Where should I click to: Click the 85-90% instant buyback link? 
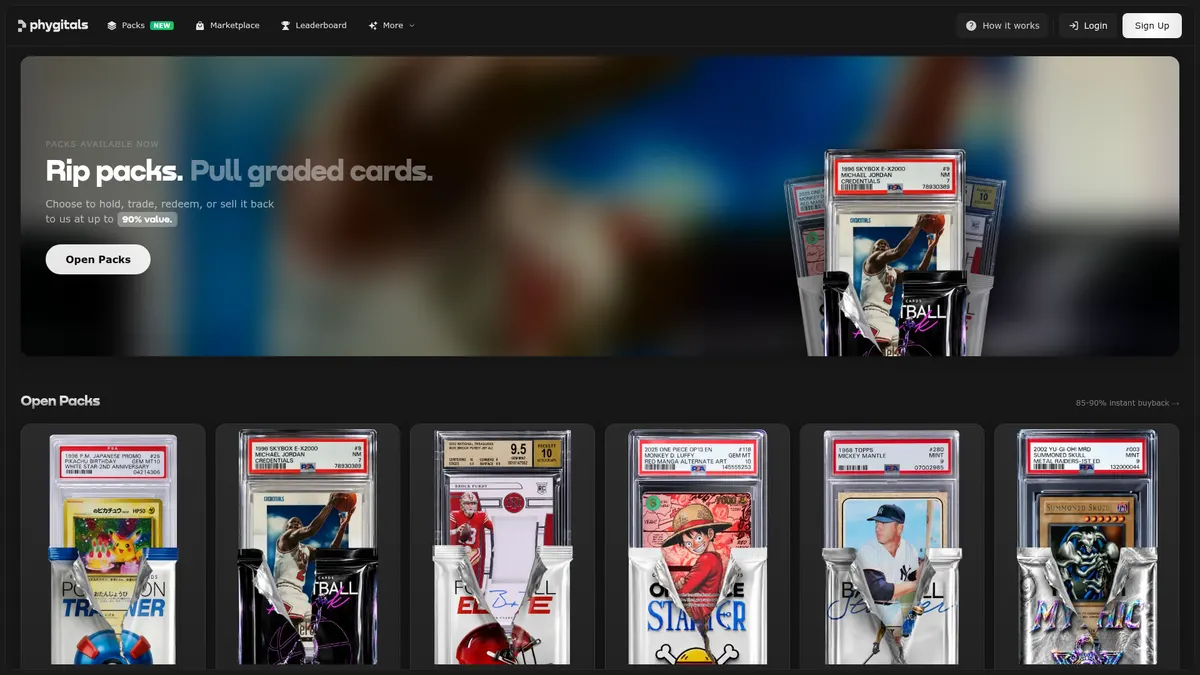pos(1127,403)
